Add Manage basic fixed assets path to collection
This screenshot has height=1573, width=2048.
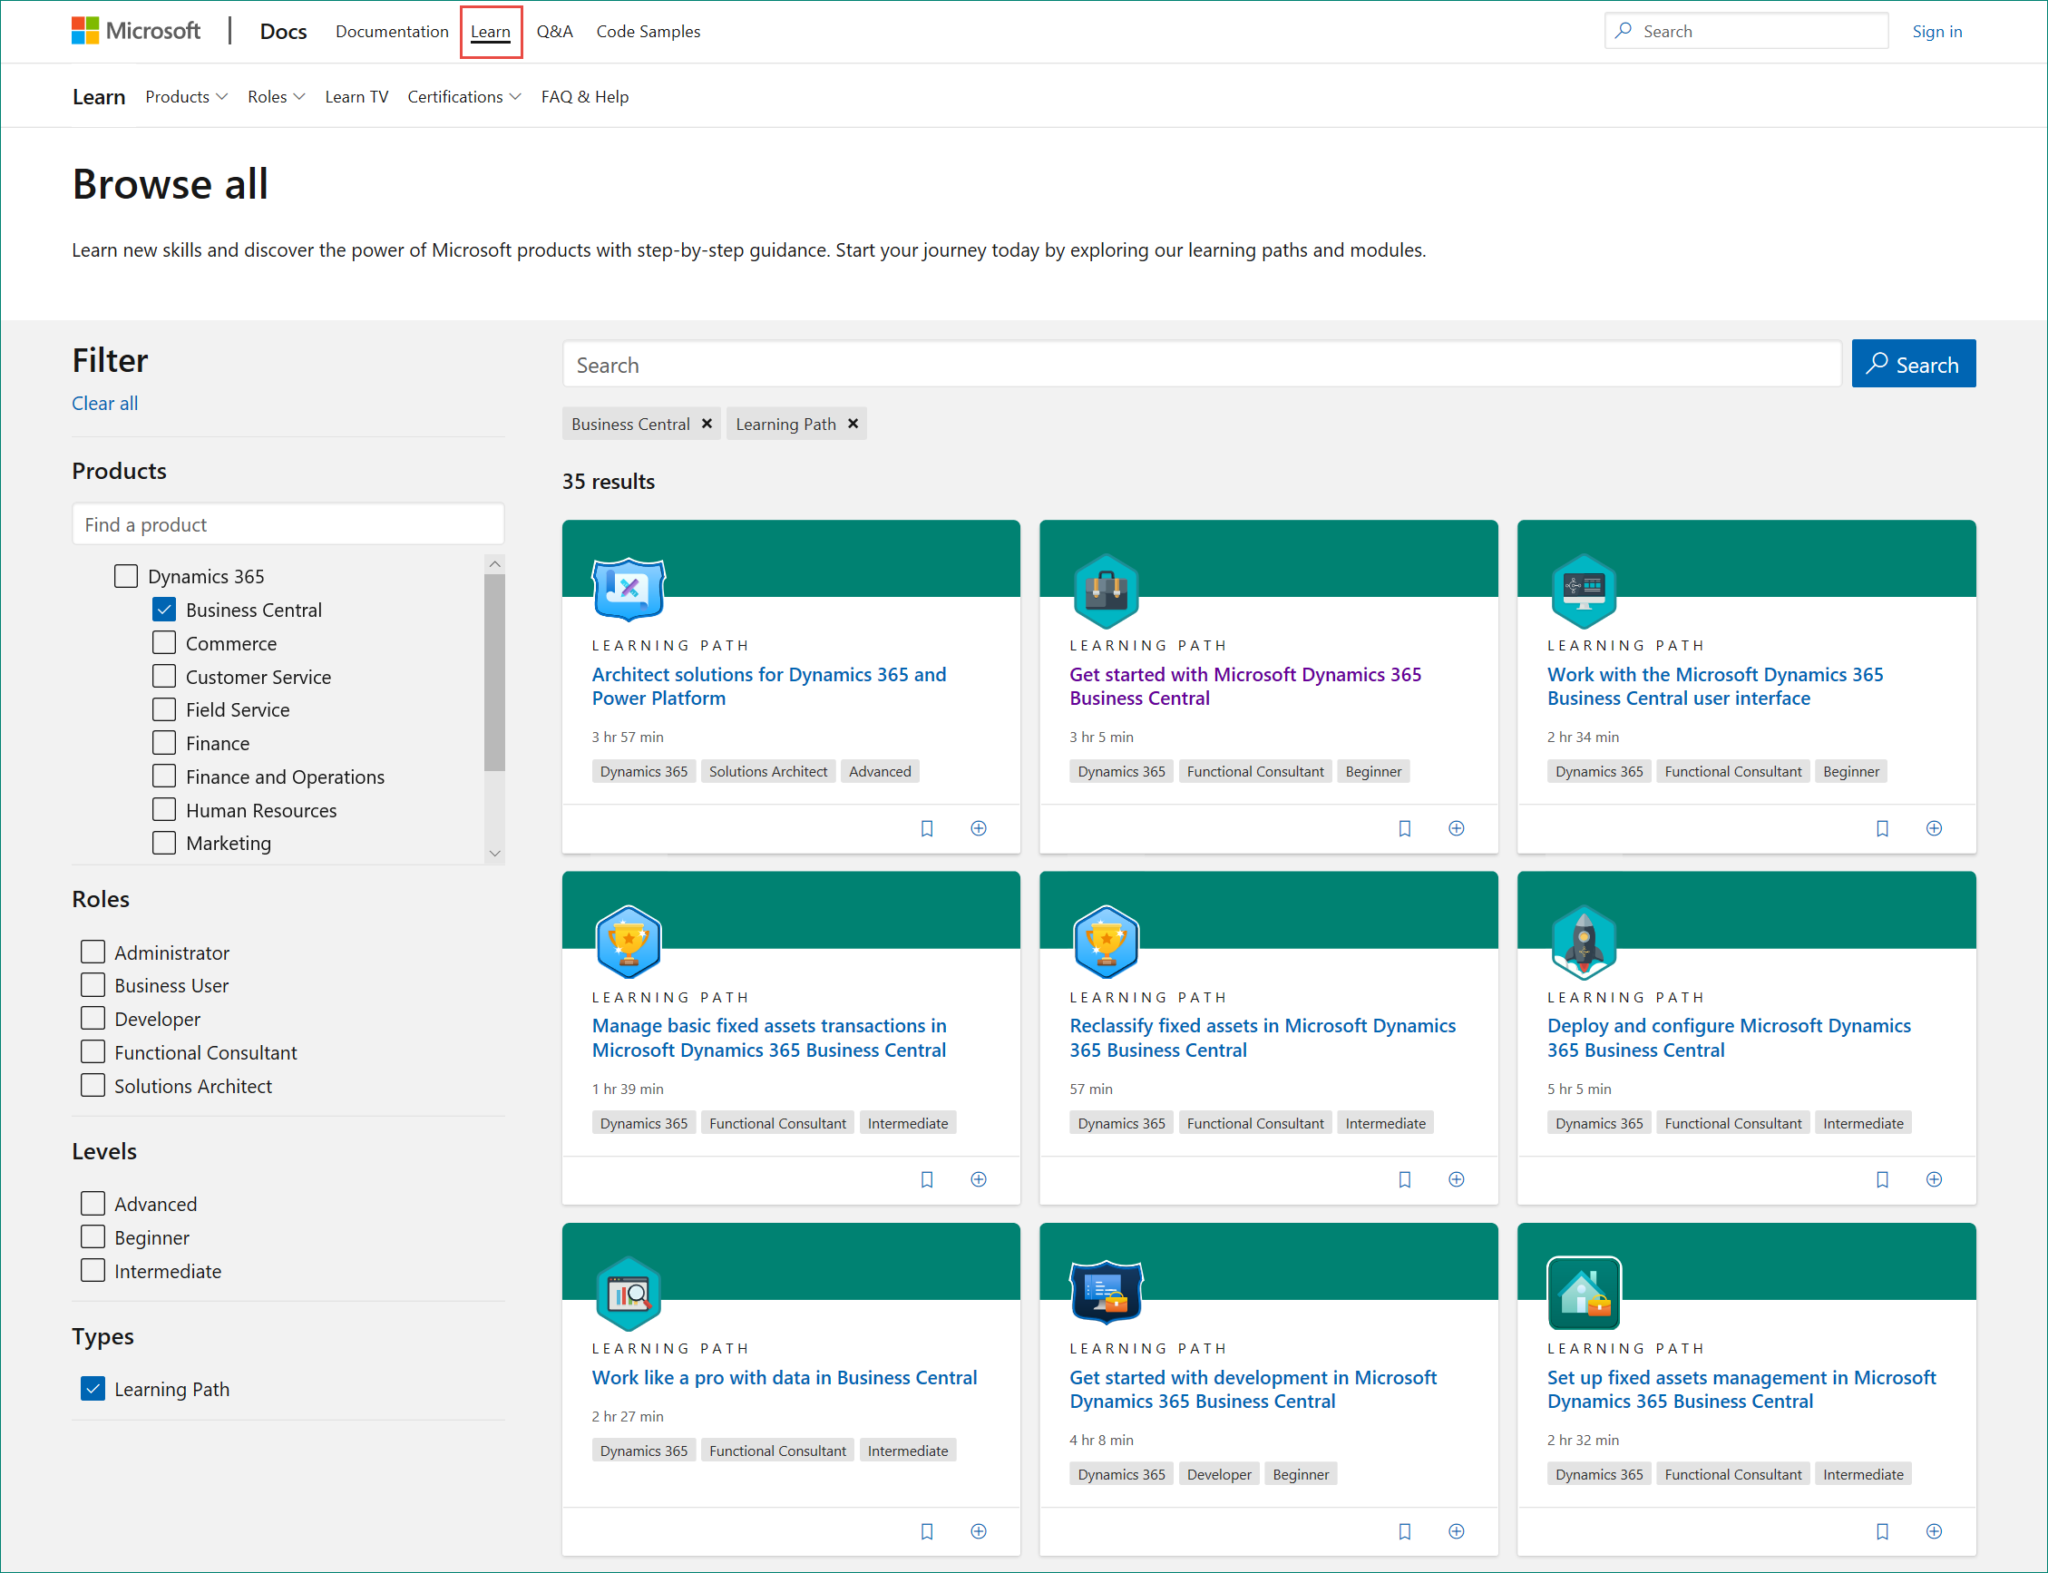pyautogui.click(x=979, y=1180)
